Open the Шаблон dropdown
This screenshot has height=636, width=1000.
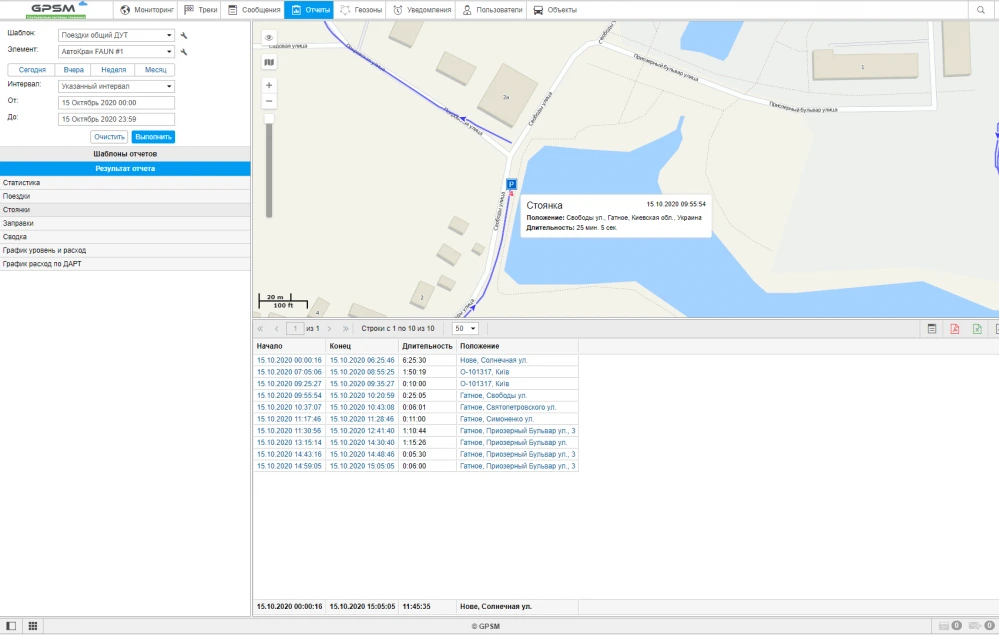tap(116, 35)
